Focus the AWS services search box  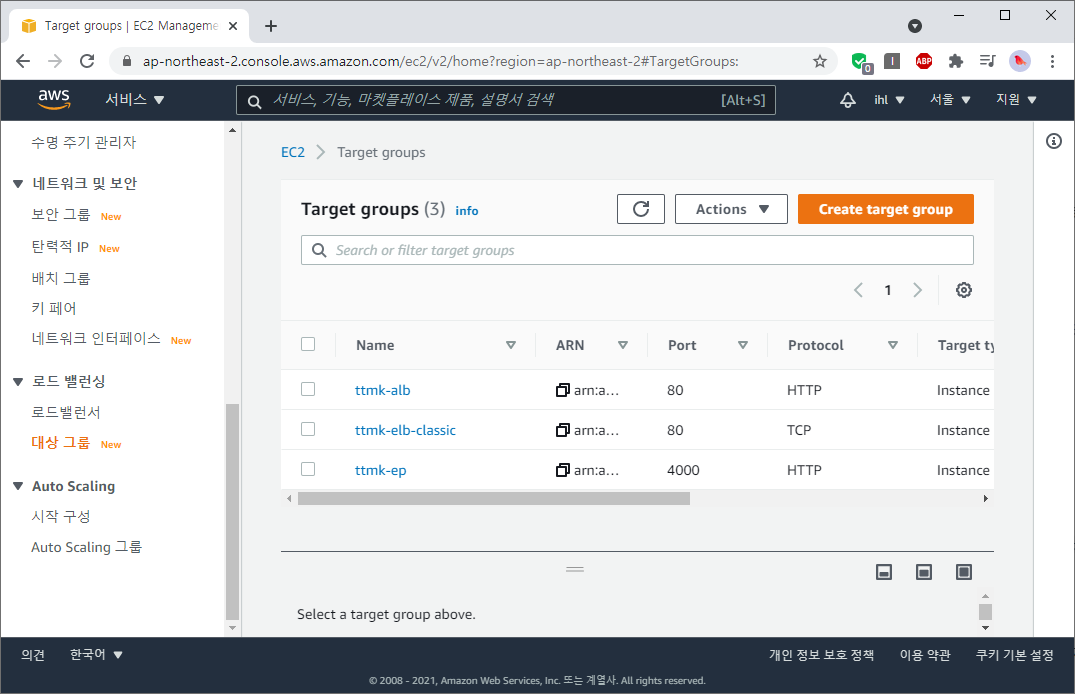(x=506, y=100)
